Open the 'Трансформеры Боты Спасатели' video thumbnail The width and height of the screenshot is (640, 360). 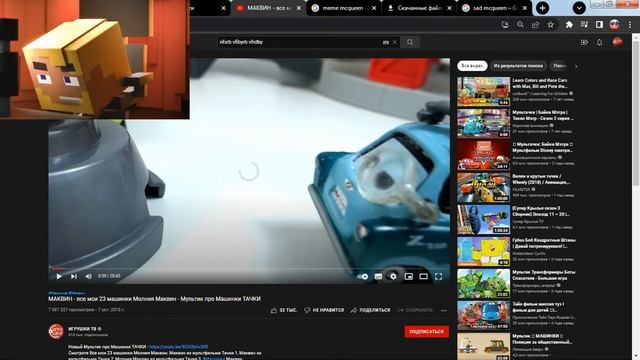(484, 283)
